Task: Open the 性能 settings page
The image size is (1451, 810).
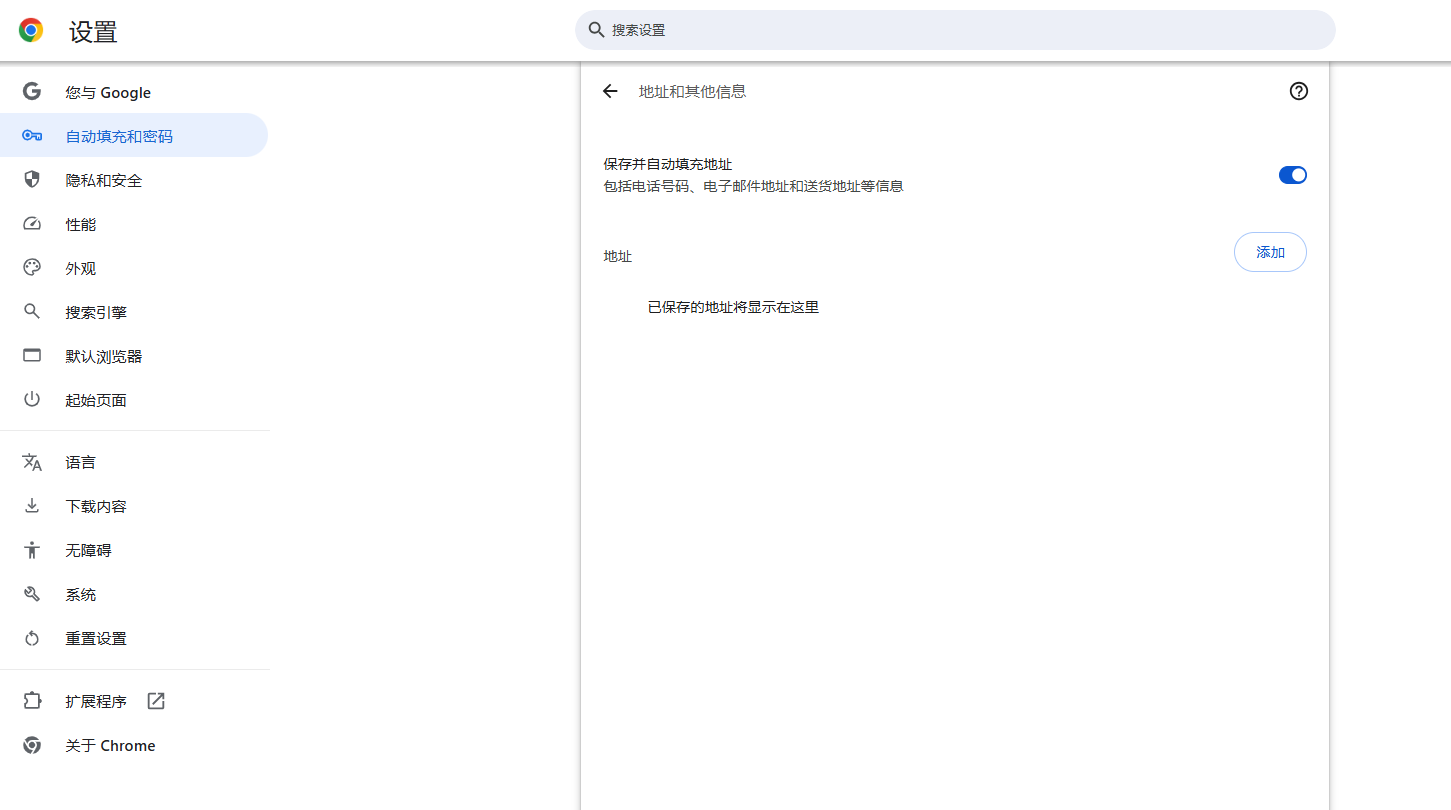Action: point(135,224)
